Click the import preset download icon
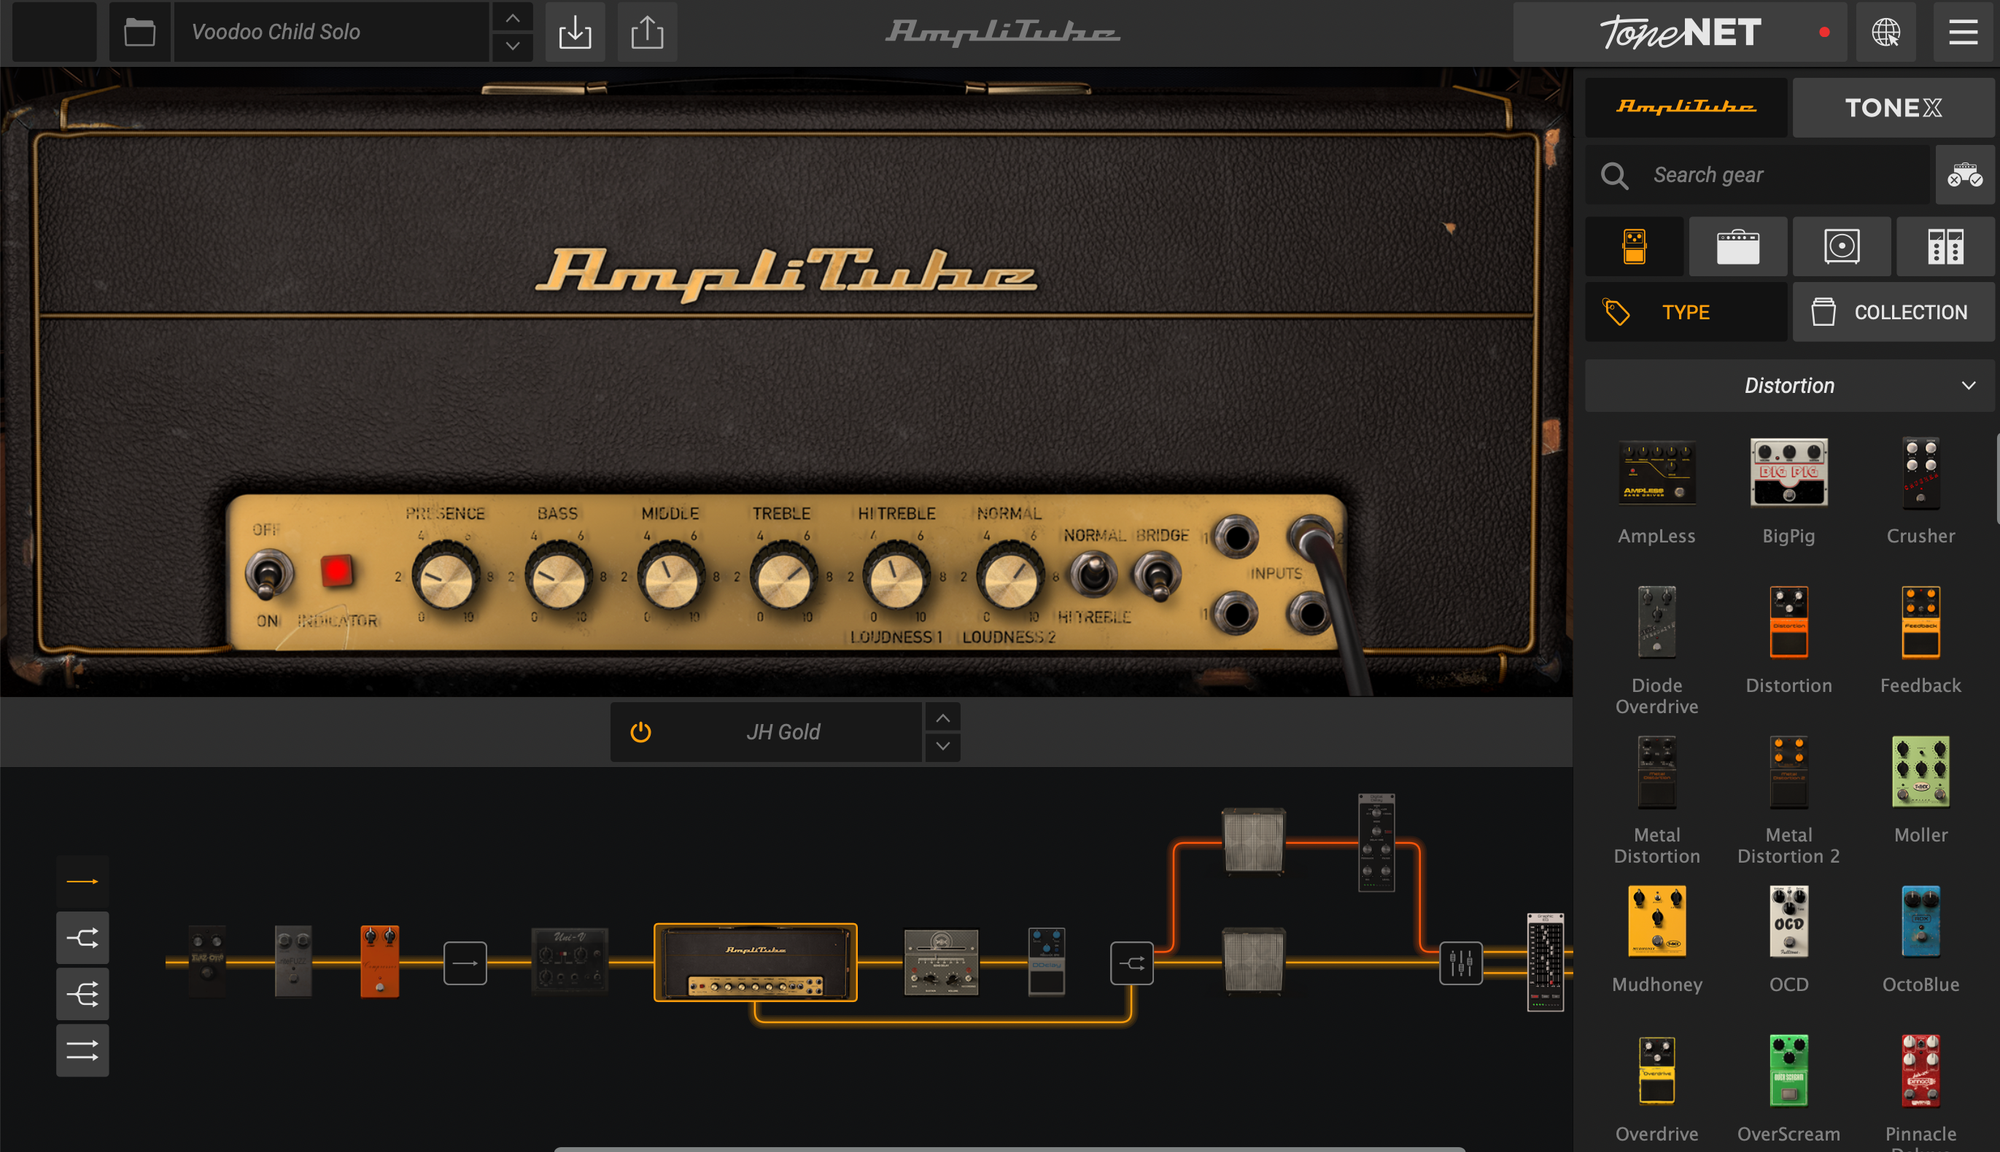The height and width of the screenshot is (1152, 2000). click(x=575, y=32)
